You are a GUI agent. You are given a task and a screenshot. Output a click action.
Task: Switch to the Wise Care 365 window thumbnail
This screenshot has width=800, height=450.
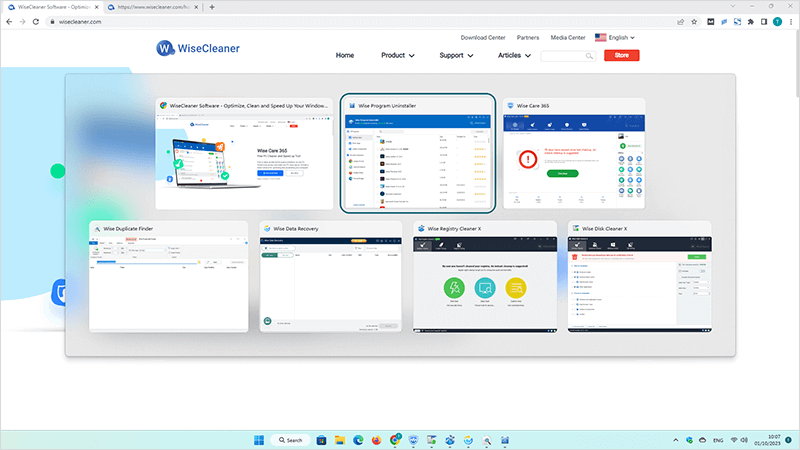click(574, 154)
